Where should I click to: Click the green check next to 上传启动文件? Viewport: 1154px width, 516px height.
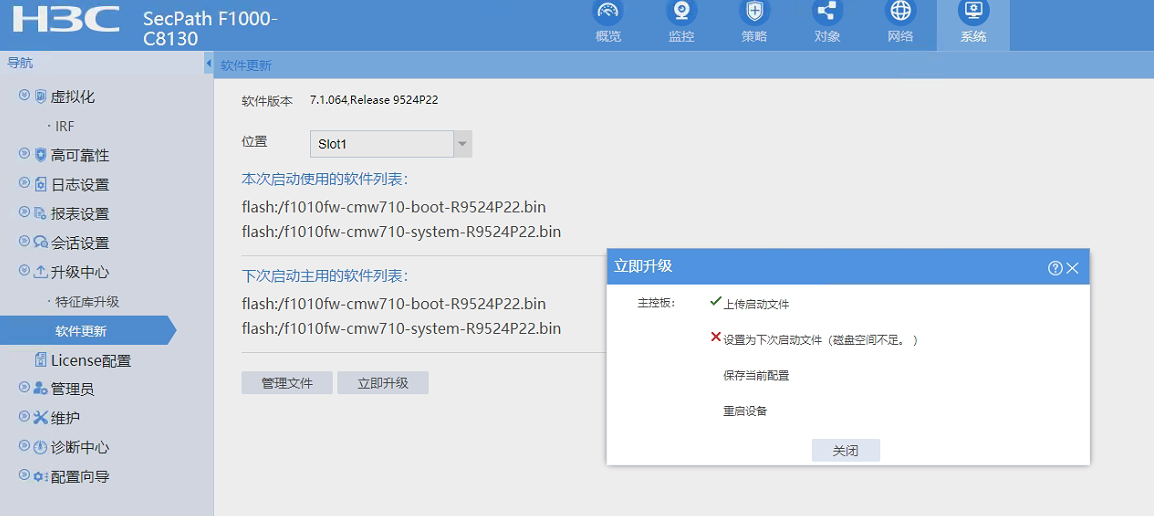pos(715,302)
